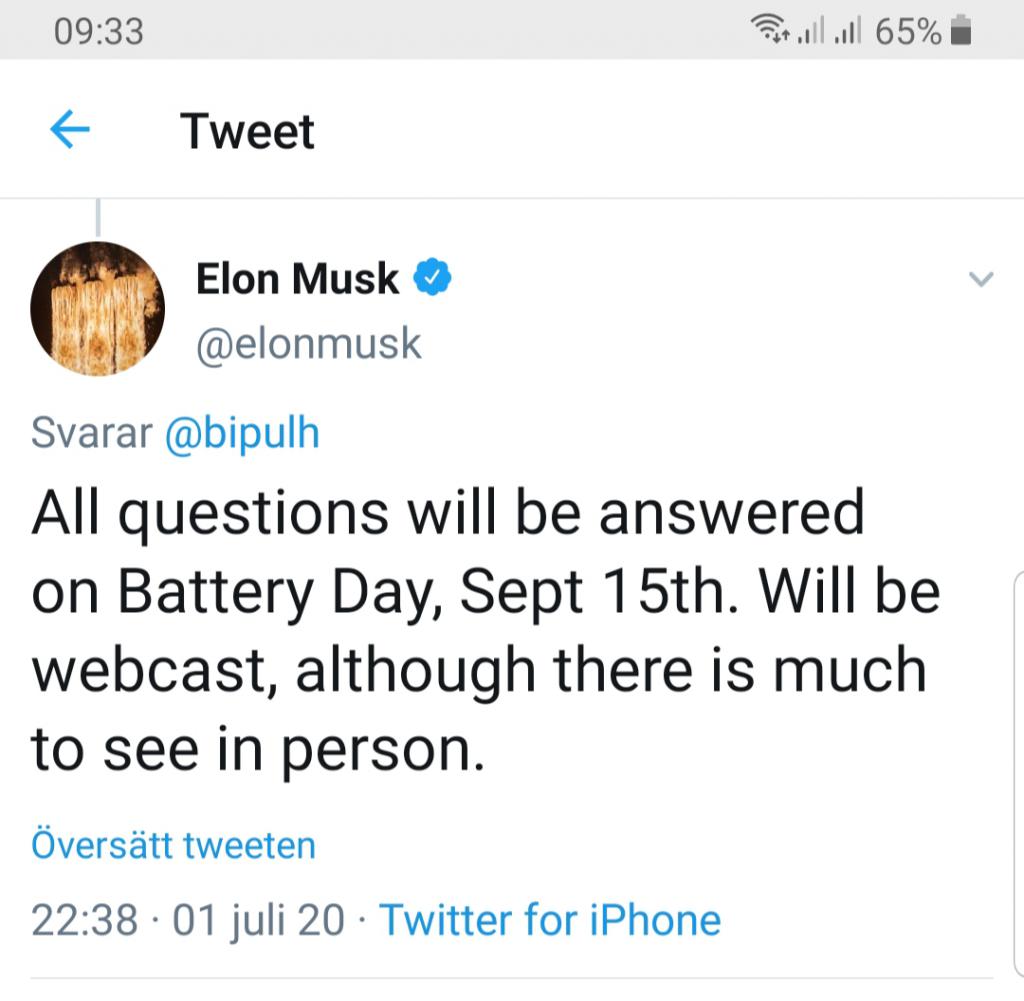
Task: Tap the 65% battery percentage
Action: (908, 31)
